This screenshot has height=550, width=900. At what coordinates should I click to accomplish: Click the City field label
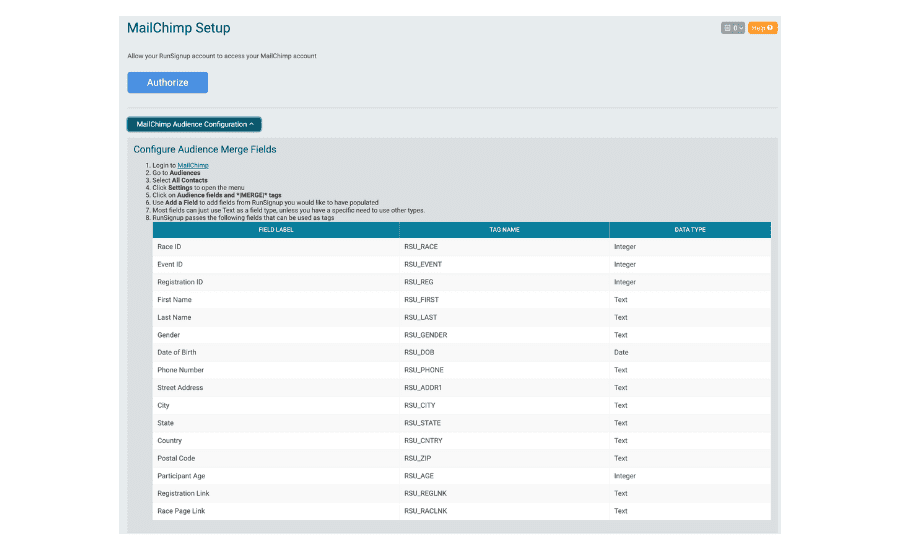point(163,405)
